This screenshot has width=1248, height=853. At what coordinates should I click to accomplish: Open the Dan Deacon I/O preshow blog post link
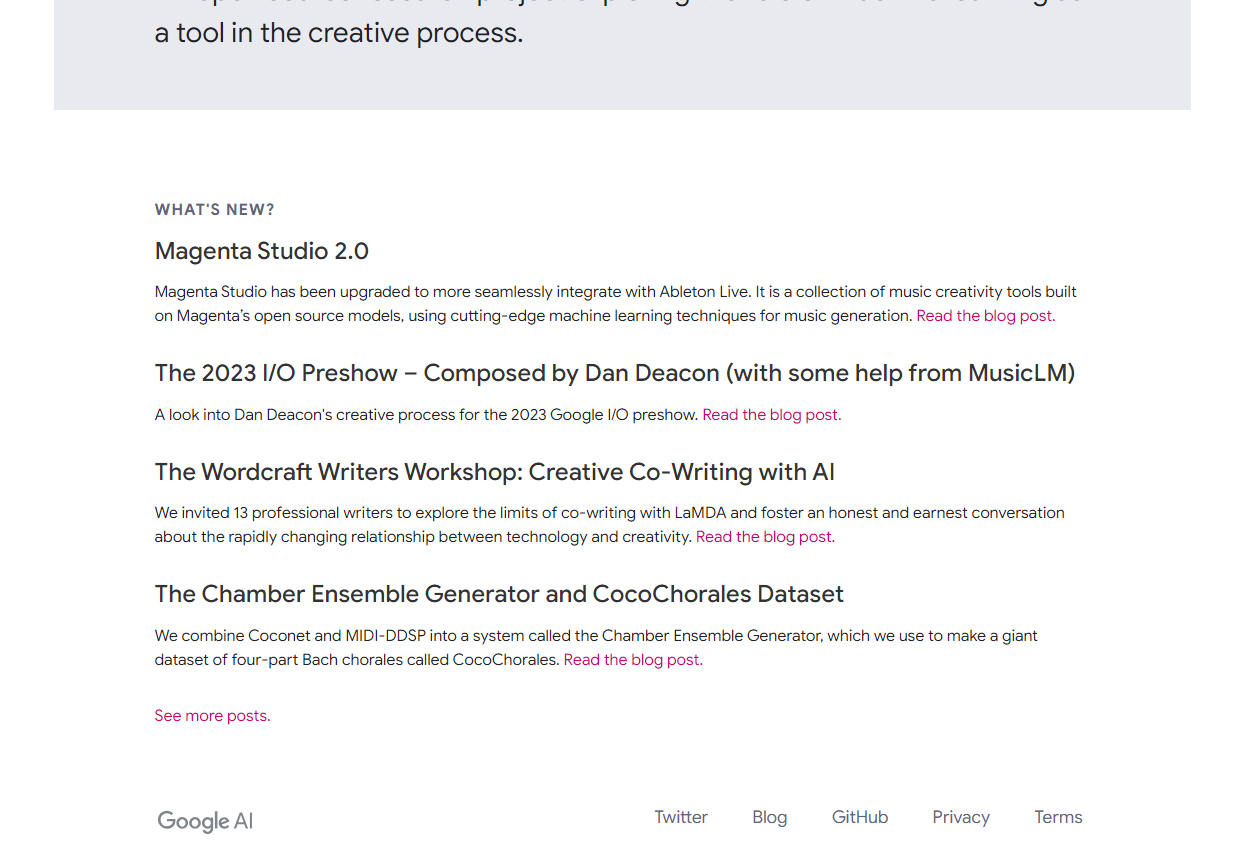click(x=772, y=415)
